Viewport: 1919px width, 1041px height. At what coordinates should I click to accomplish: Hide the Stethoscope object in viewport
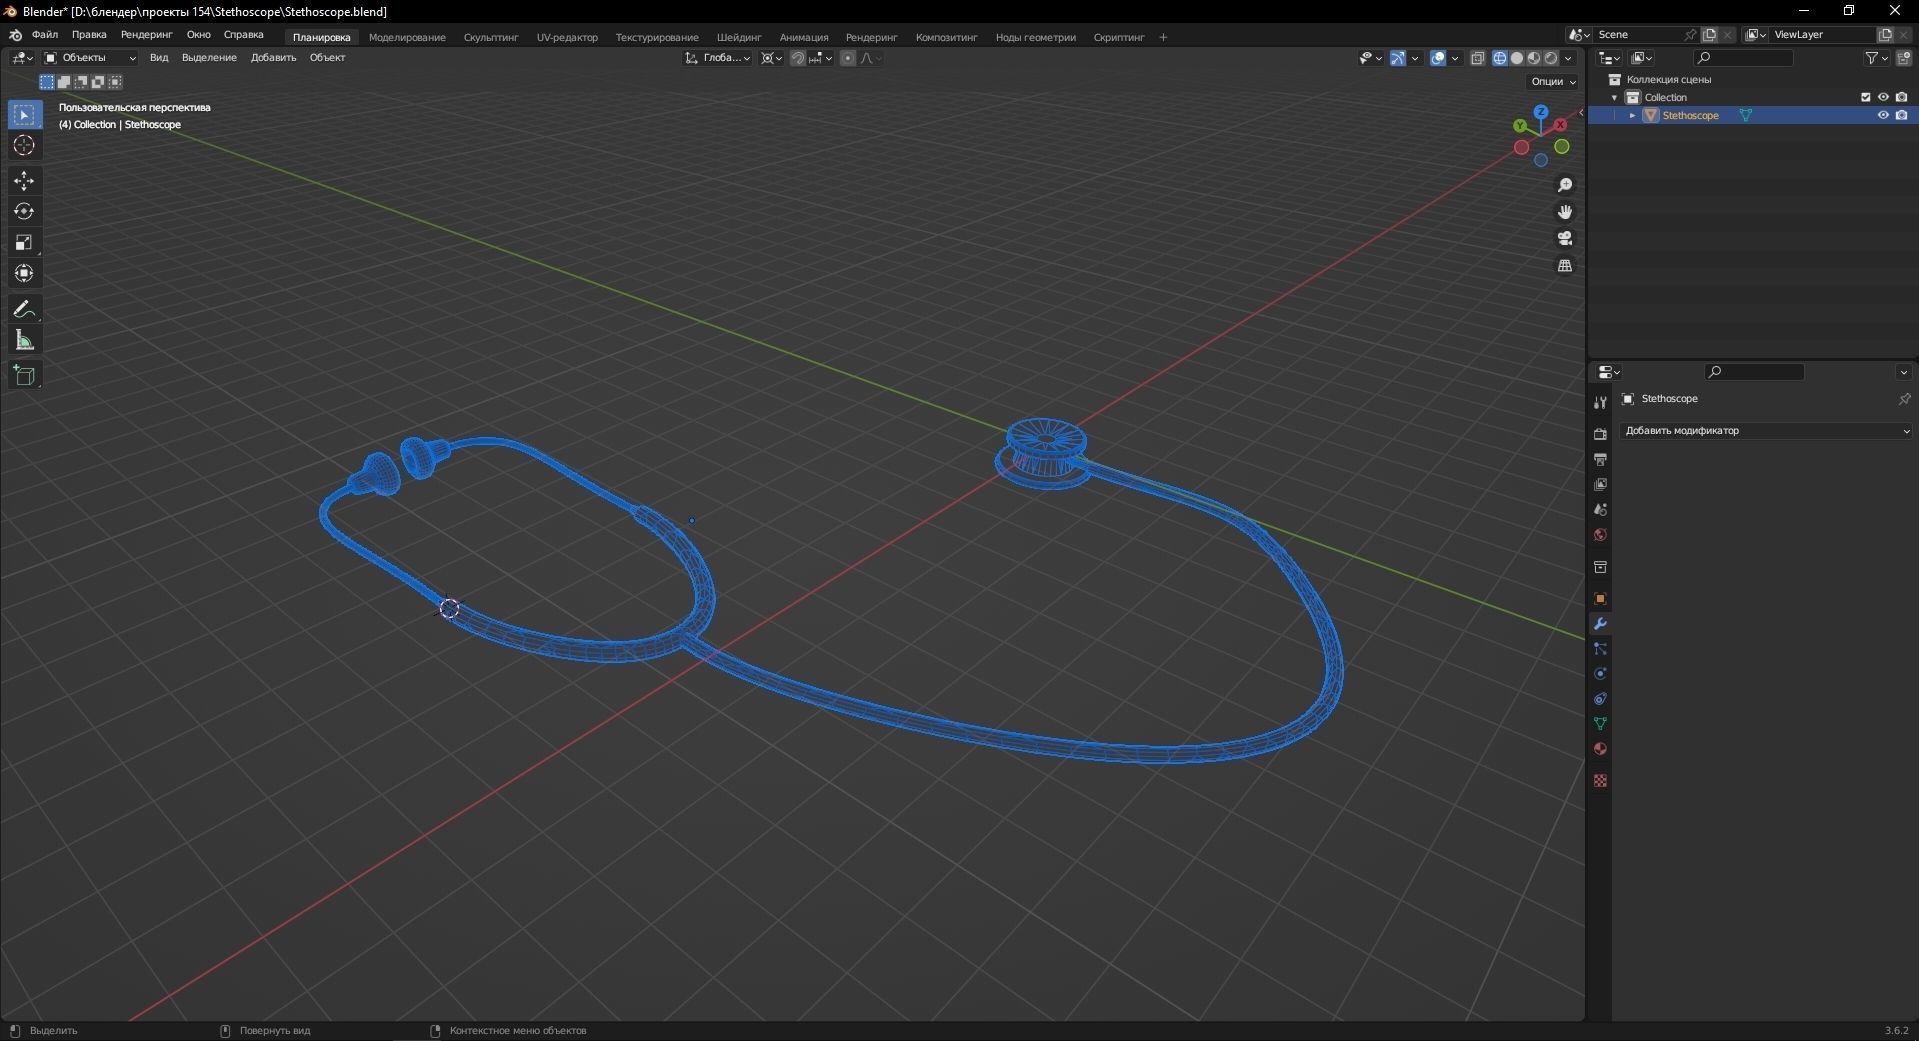pos(1883,115)
